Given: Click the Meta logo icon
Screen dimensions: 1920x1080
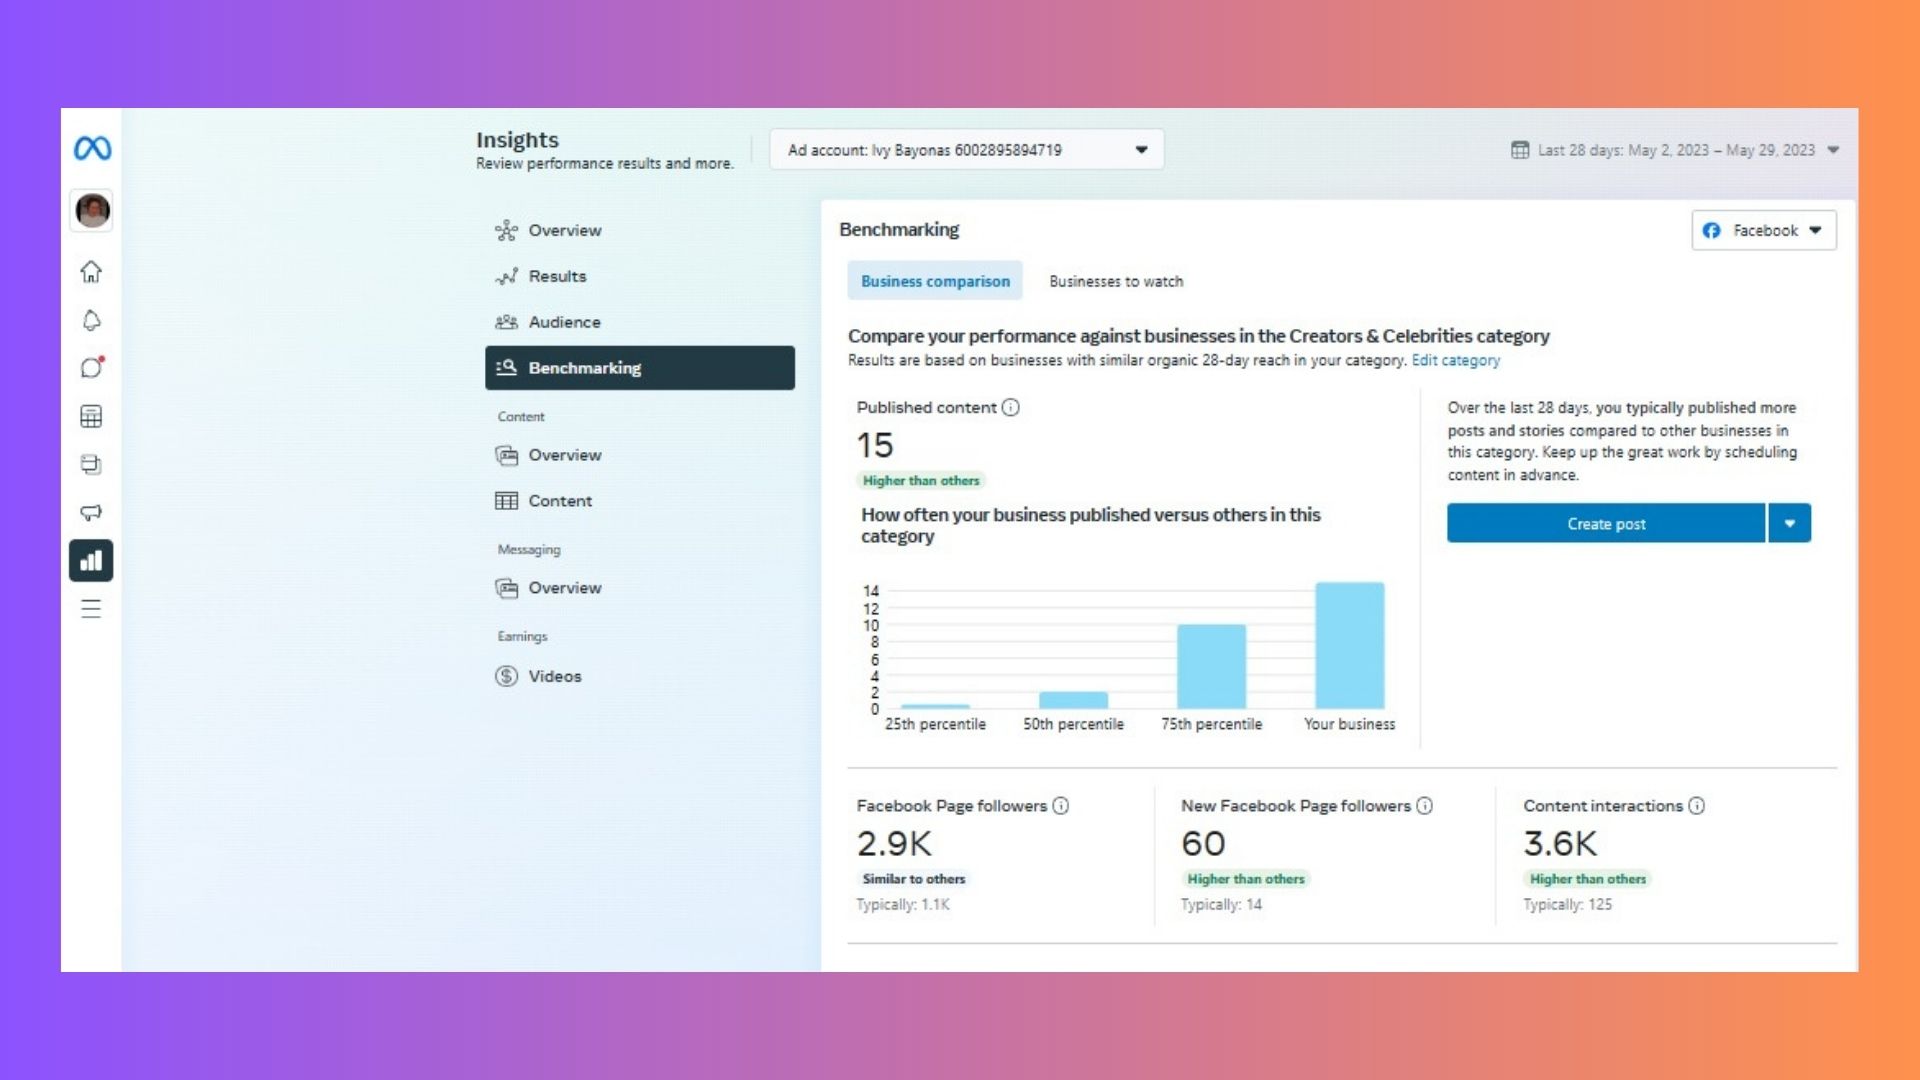Looking at the screenshot, I should pyautogui.click(x=92, y=149).
